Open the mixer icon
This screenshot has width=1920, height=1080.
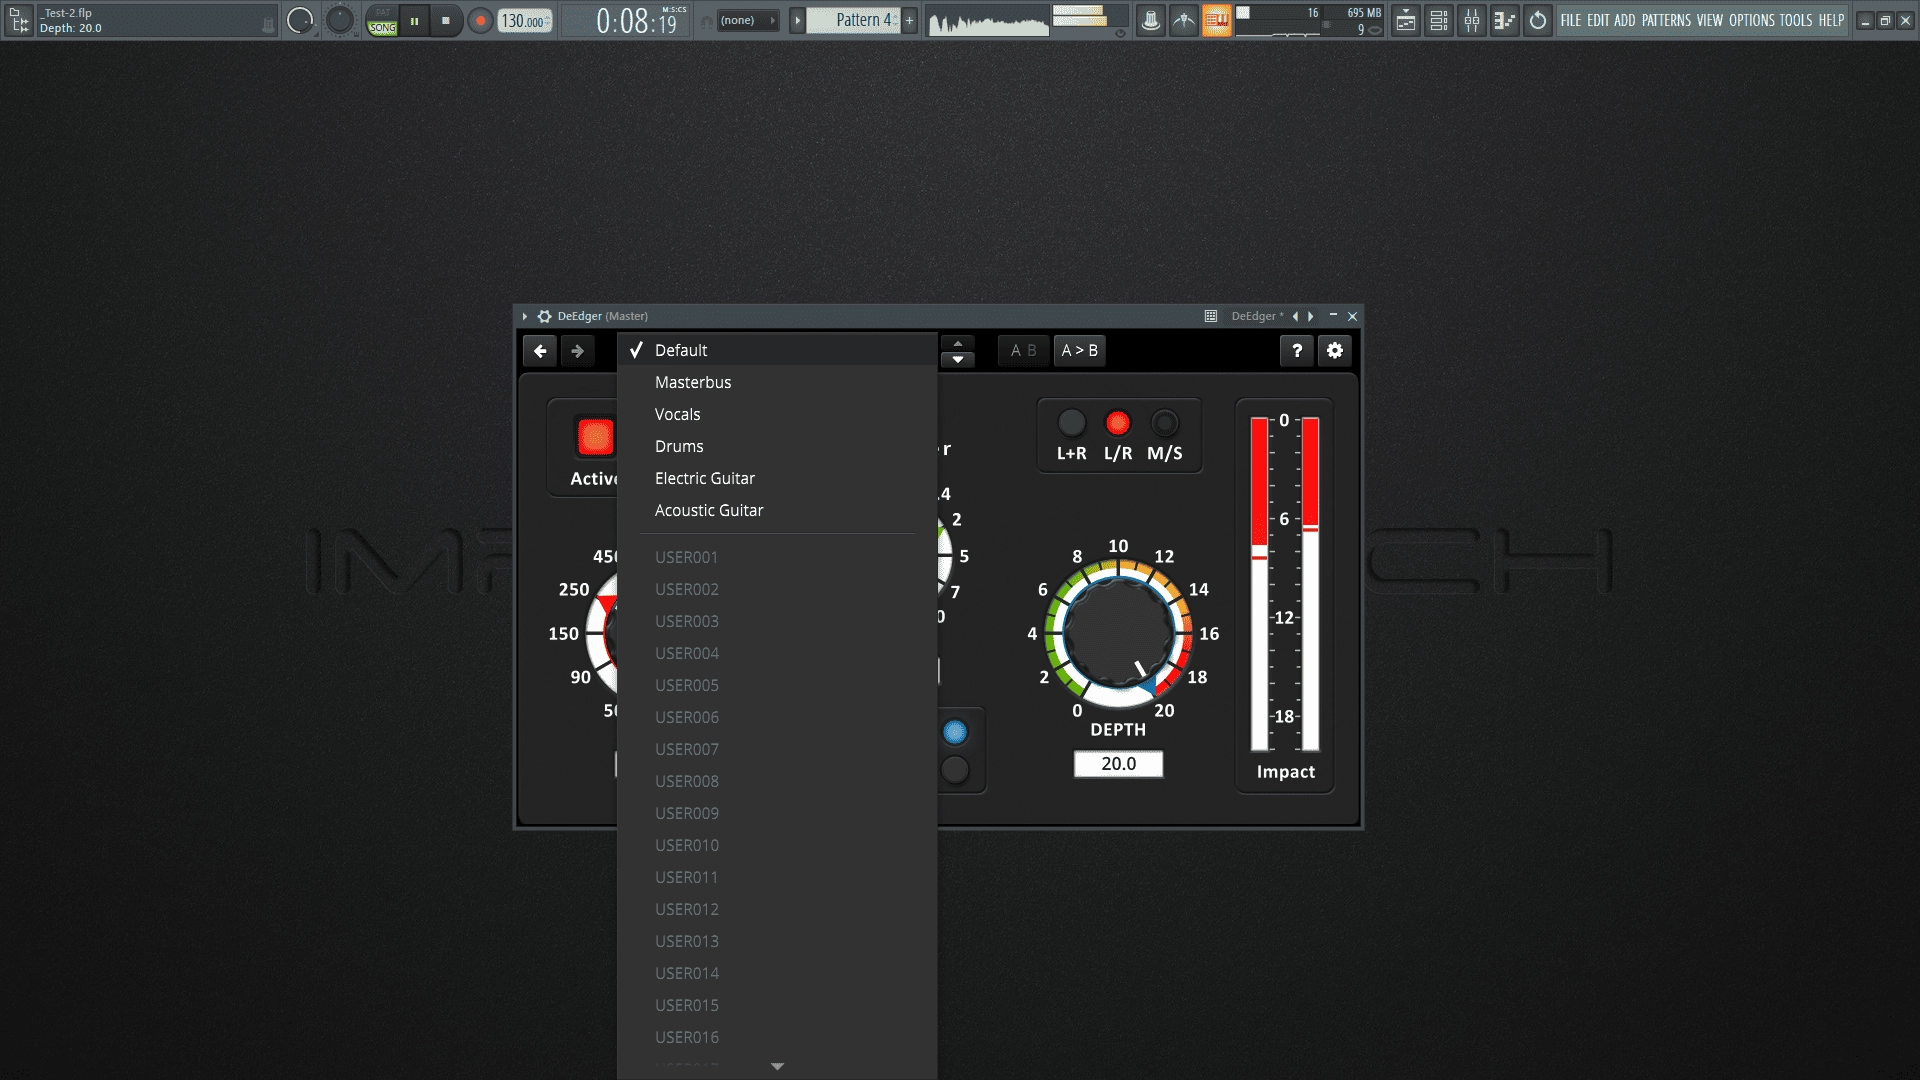point(1472,20)
